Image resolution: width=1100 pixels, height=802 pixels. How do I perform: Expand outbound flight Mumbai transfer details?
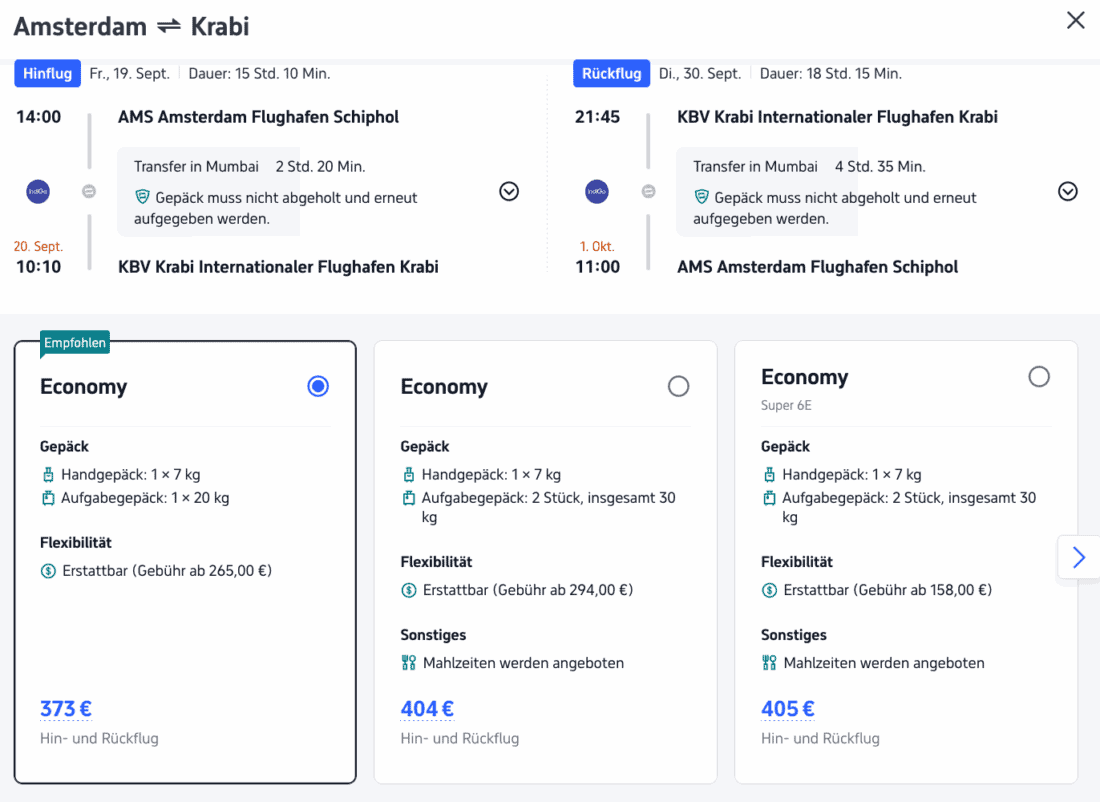509,191
